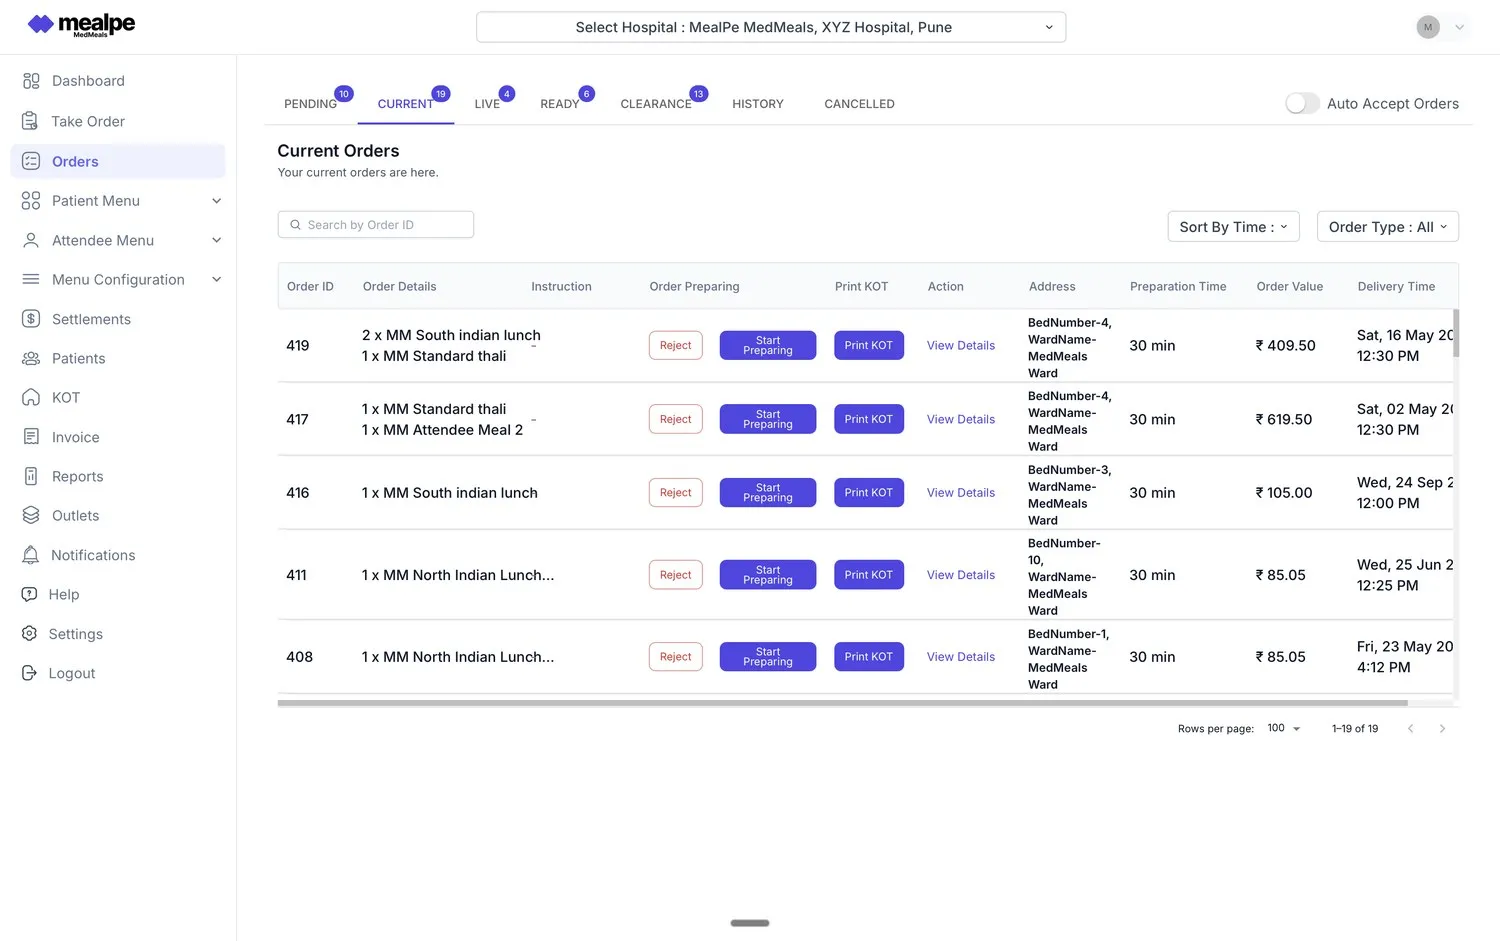Open Reports in the sidebar

click(x=118, y=476)
